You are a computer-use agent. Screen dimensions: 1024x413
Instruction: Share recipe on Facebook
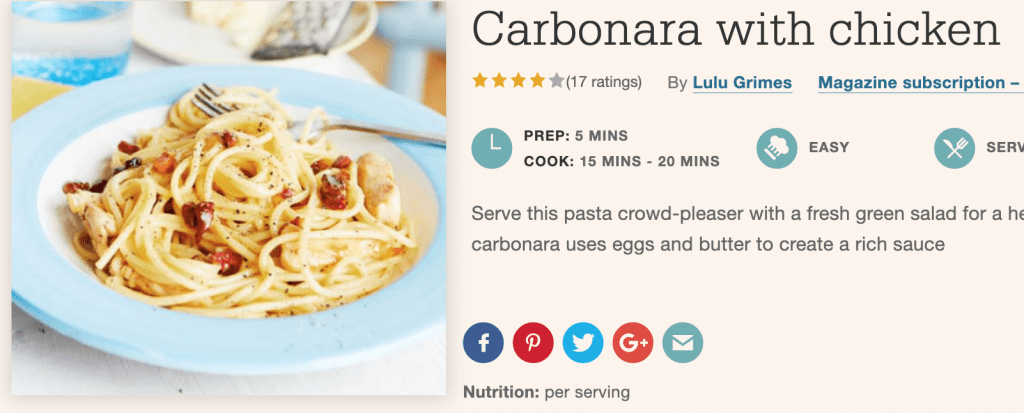coord(483,344)
